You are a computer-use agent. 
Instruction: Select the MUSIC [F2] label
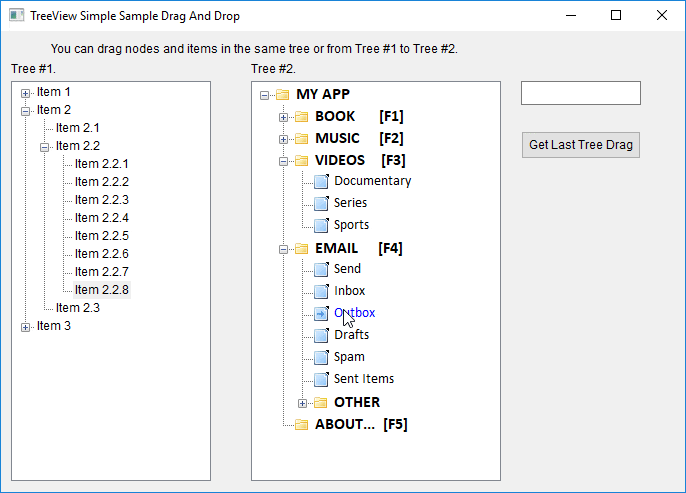pyautogui.click(x=359, y=138)
